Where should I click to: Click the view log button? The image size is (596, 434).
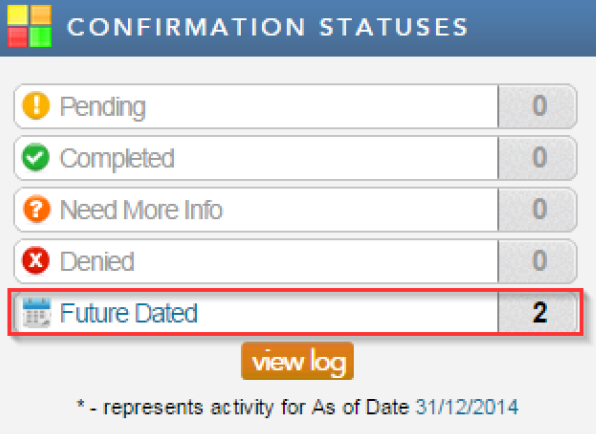pyautogui.click(x=298, y=361)
